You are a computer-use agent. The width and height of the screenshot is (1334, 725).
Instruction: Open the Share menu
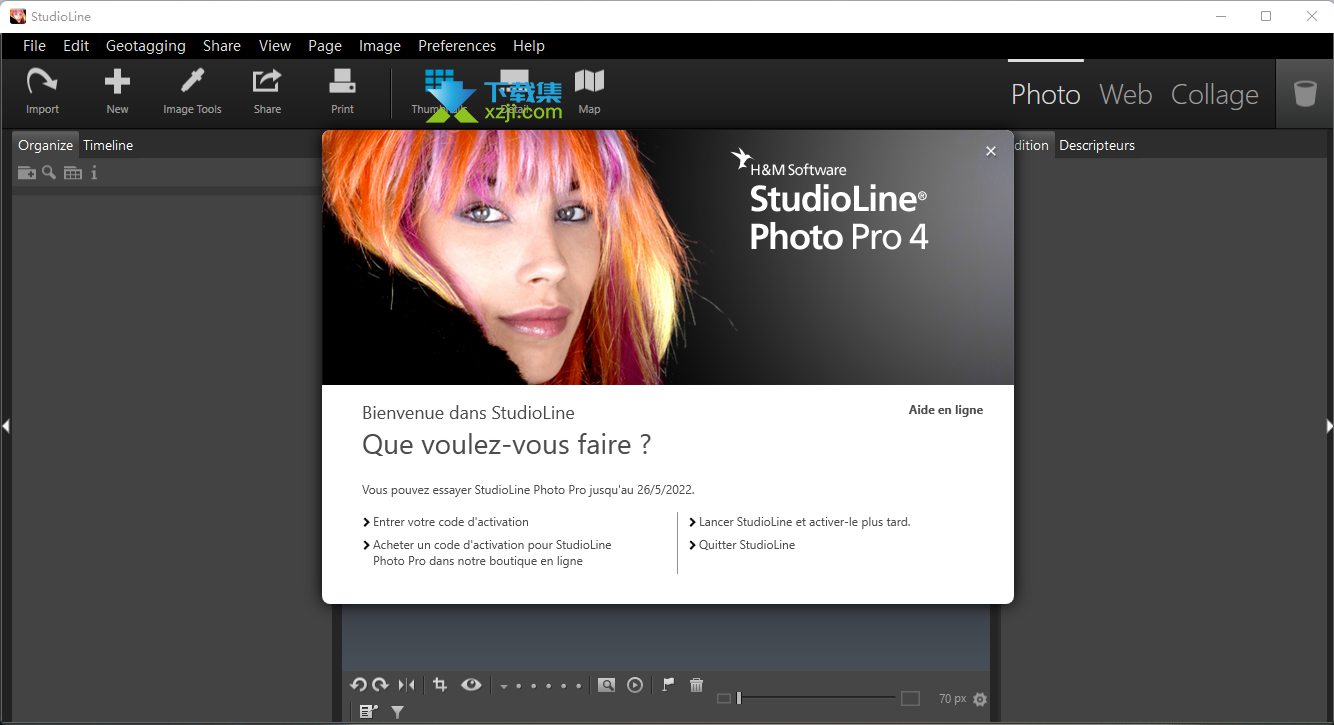click(x=222, y=46)
